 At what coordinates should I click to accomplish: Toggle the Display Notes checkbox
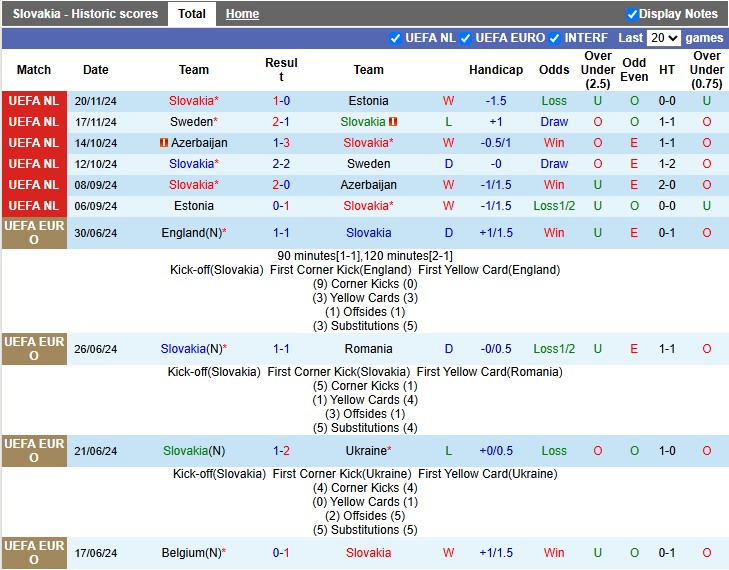click(632, 14)
